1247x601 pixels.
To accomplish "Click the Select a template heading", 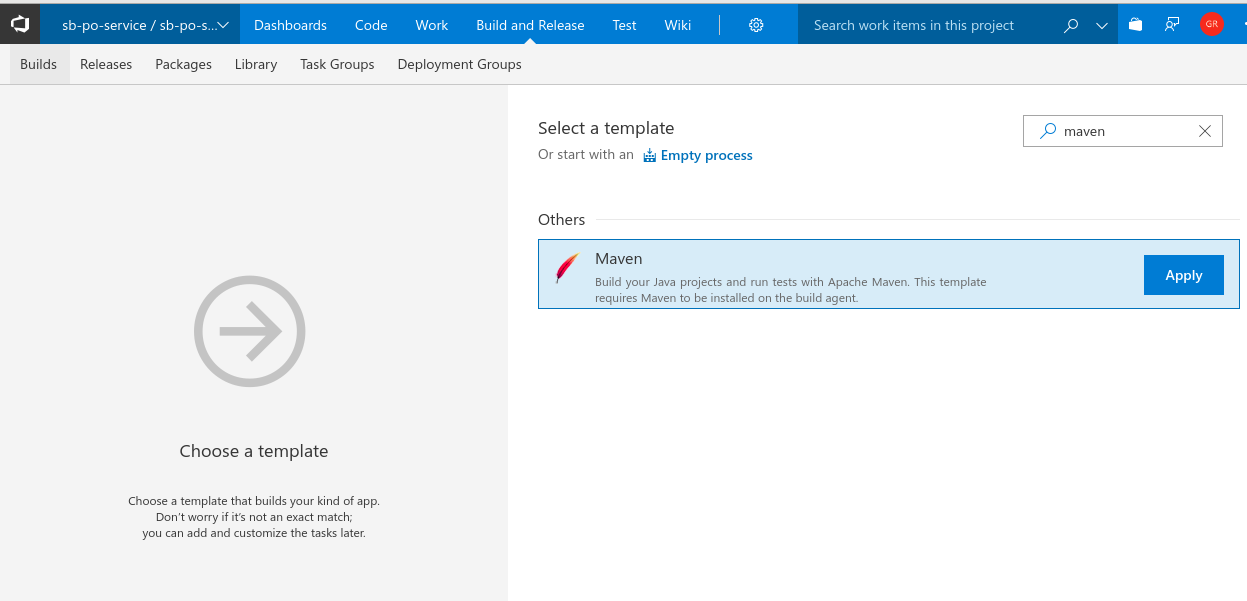I will point(606,128).
